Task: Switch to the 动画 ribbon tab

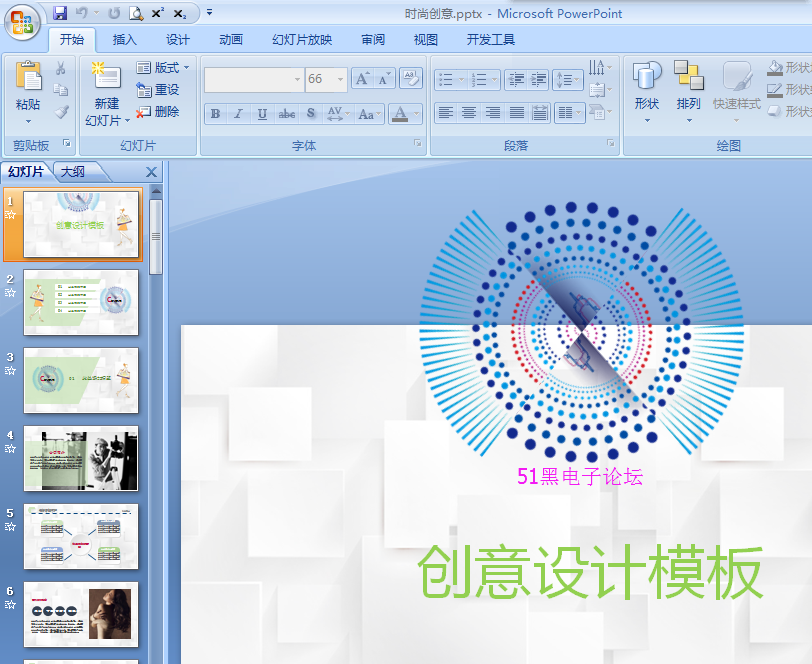Action: click(x=231, y=39)
